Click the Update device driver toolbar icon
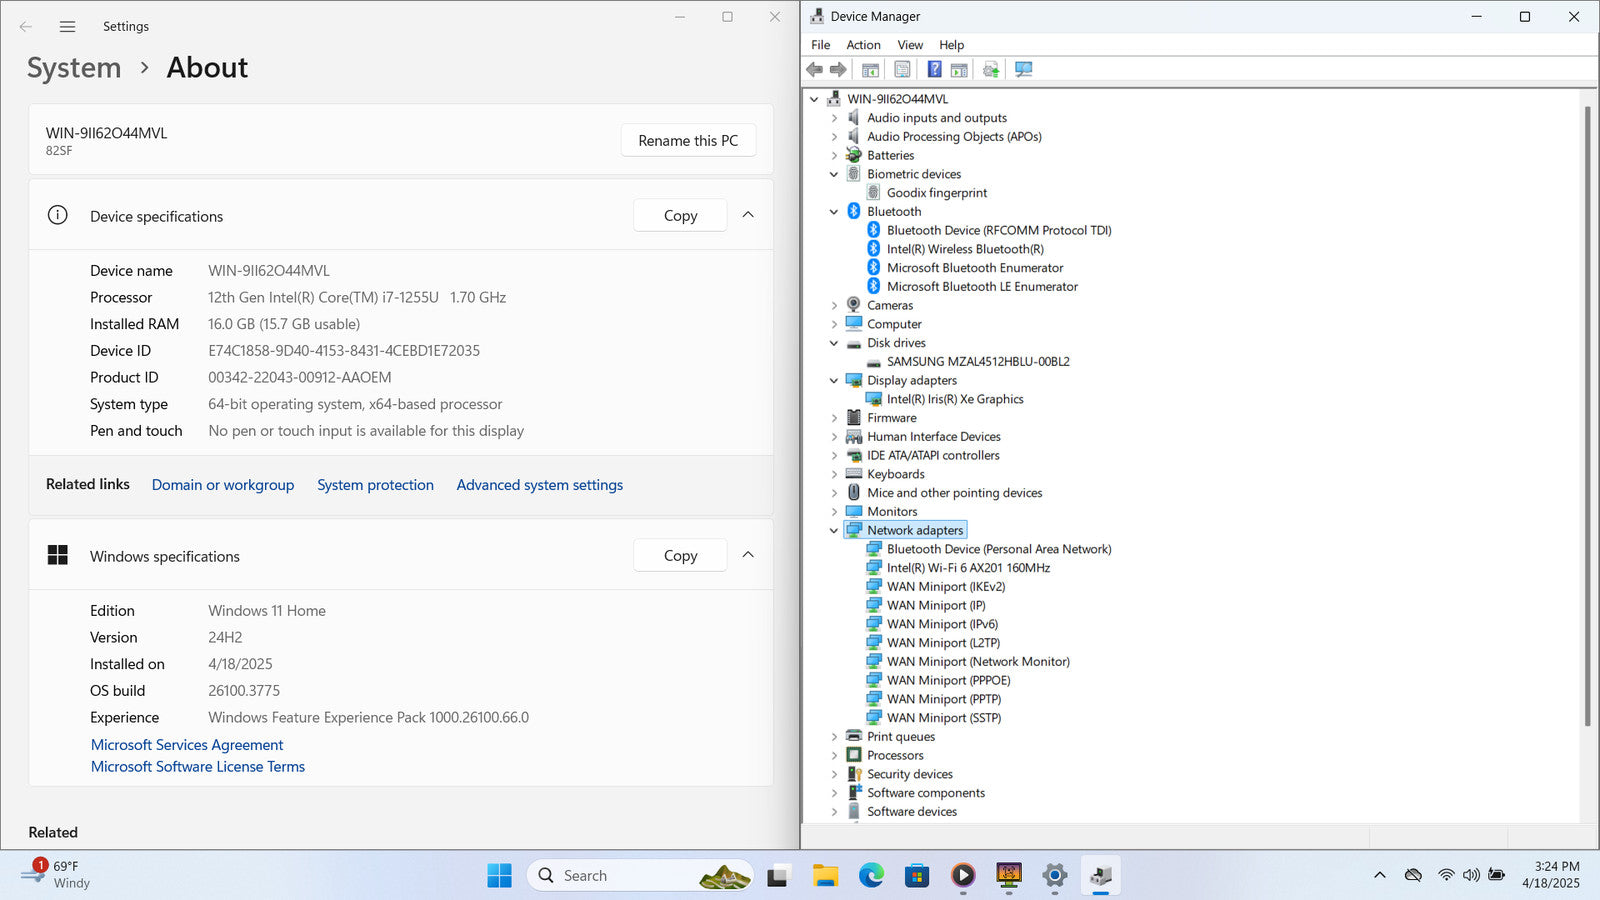Screen dimensions: 1600x900 pyautogui.click(x=991, y=69)
